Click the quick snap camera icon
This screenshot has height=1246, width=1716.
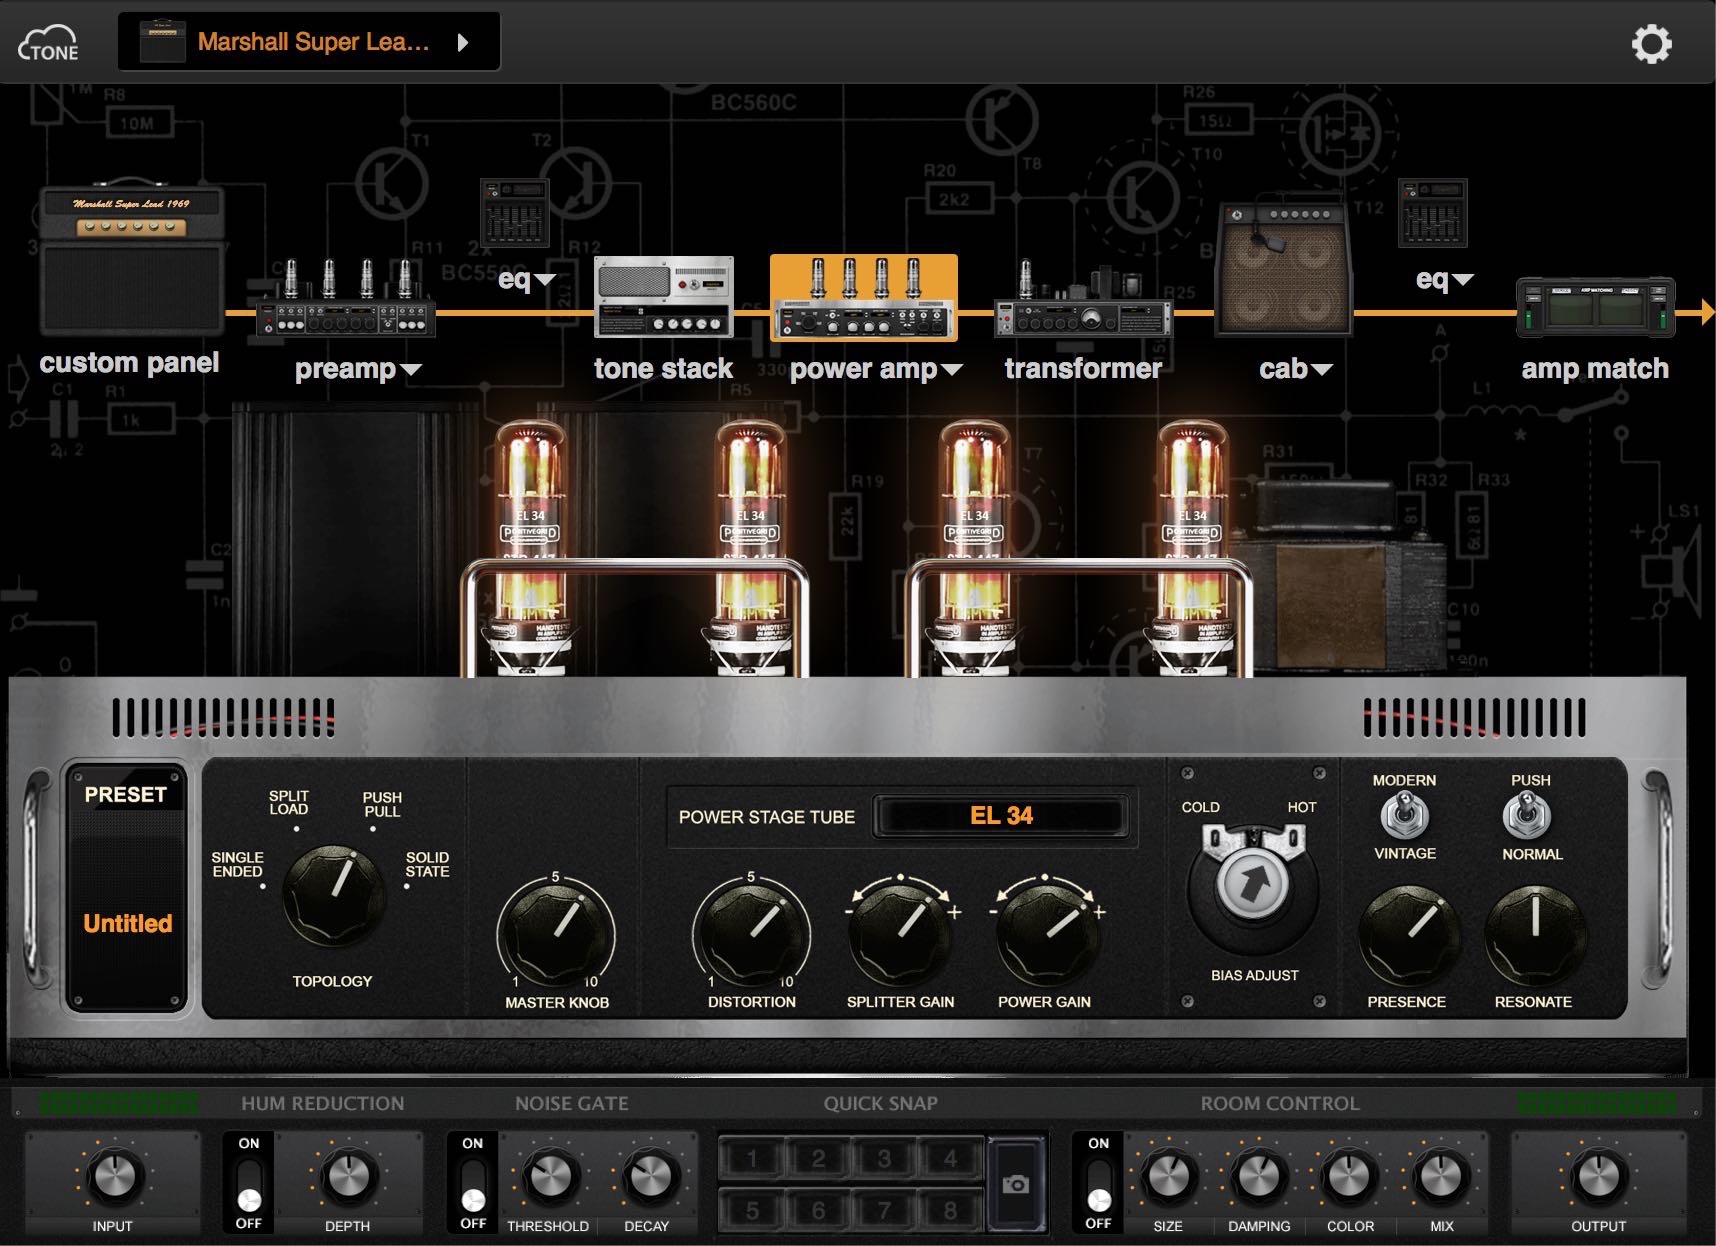coord(1016,1184)
